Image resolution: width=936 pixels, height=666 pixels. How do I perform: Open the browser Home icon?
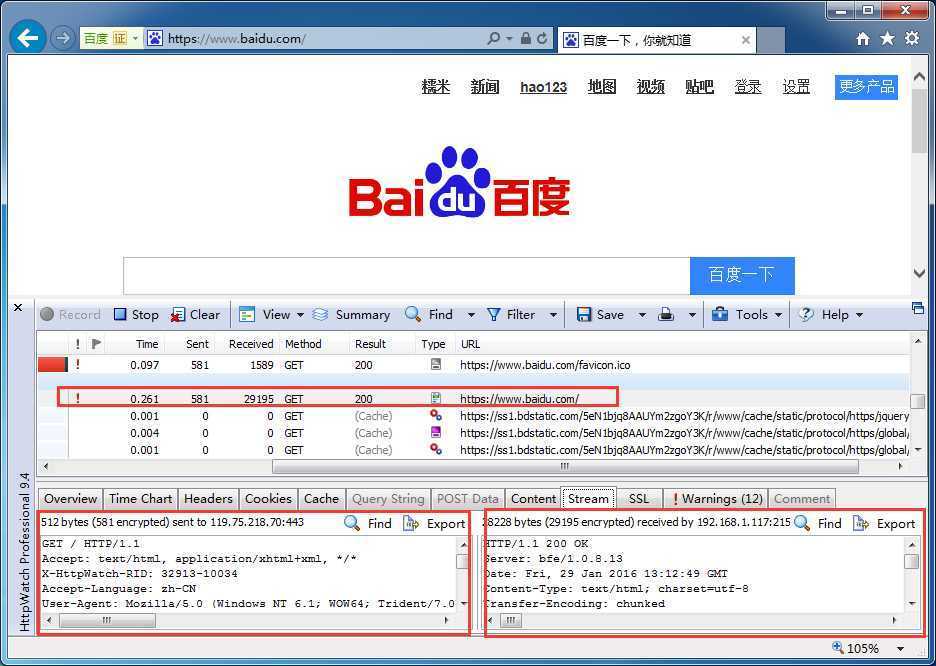[x=863, y=39]
